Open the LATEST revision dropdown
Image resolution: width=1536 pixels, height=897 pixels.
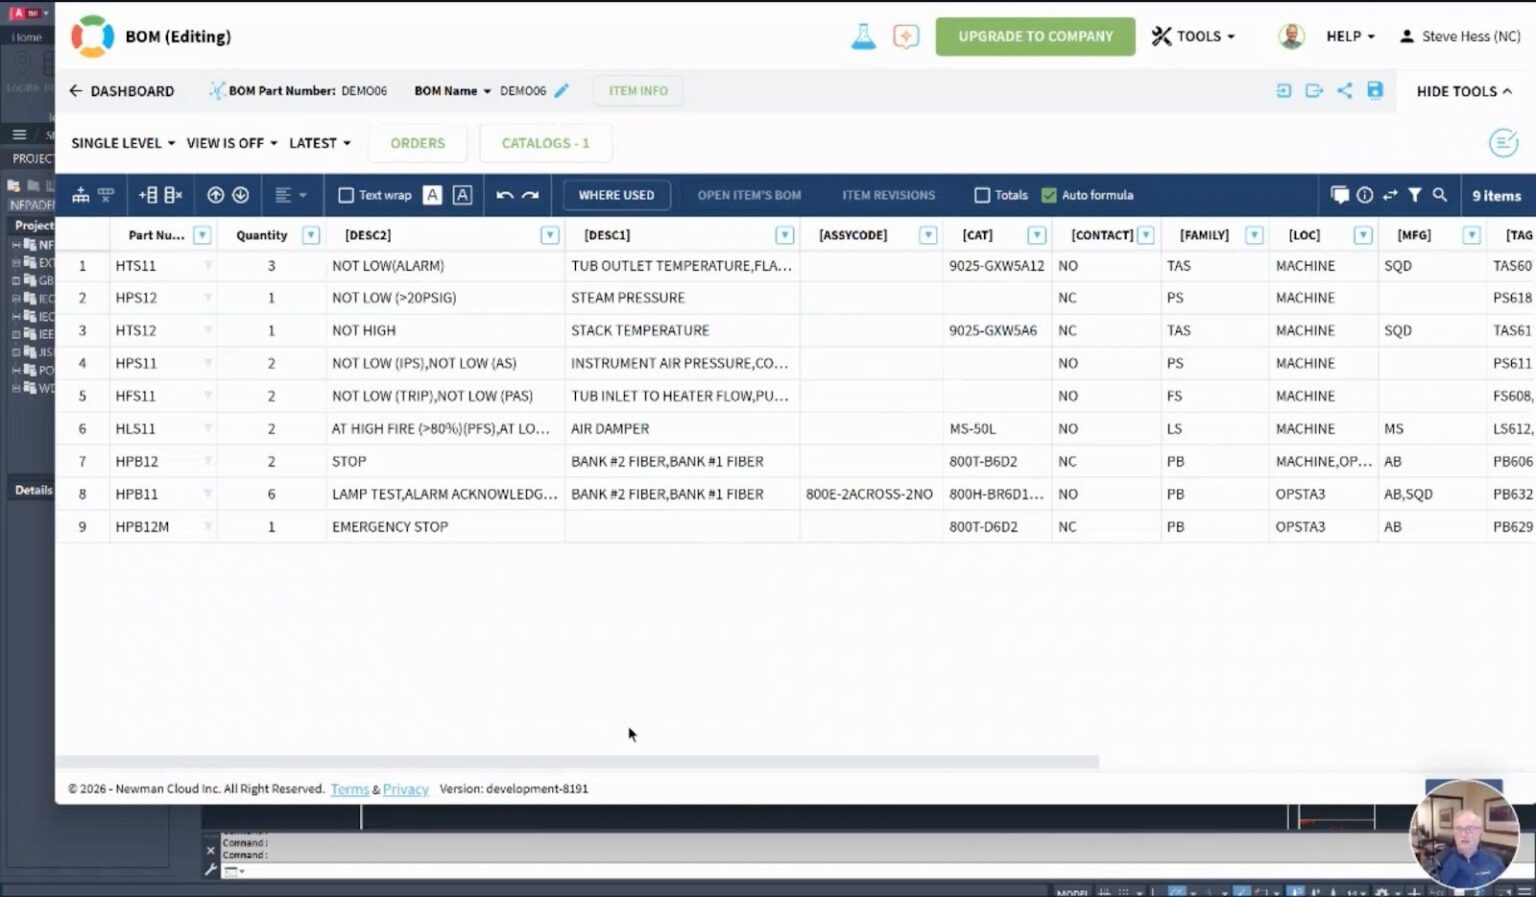(320, 143)
